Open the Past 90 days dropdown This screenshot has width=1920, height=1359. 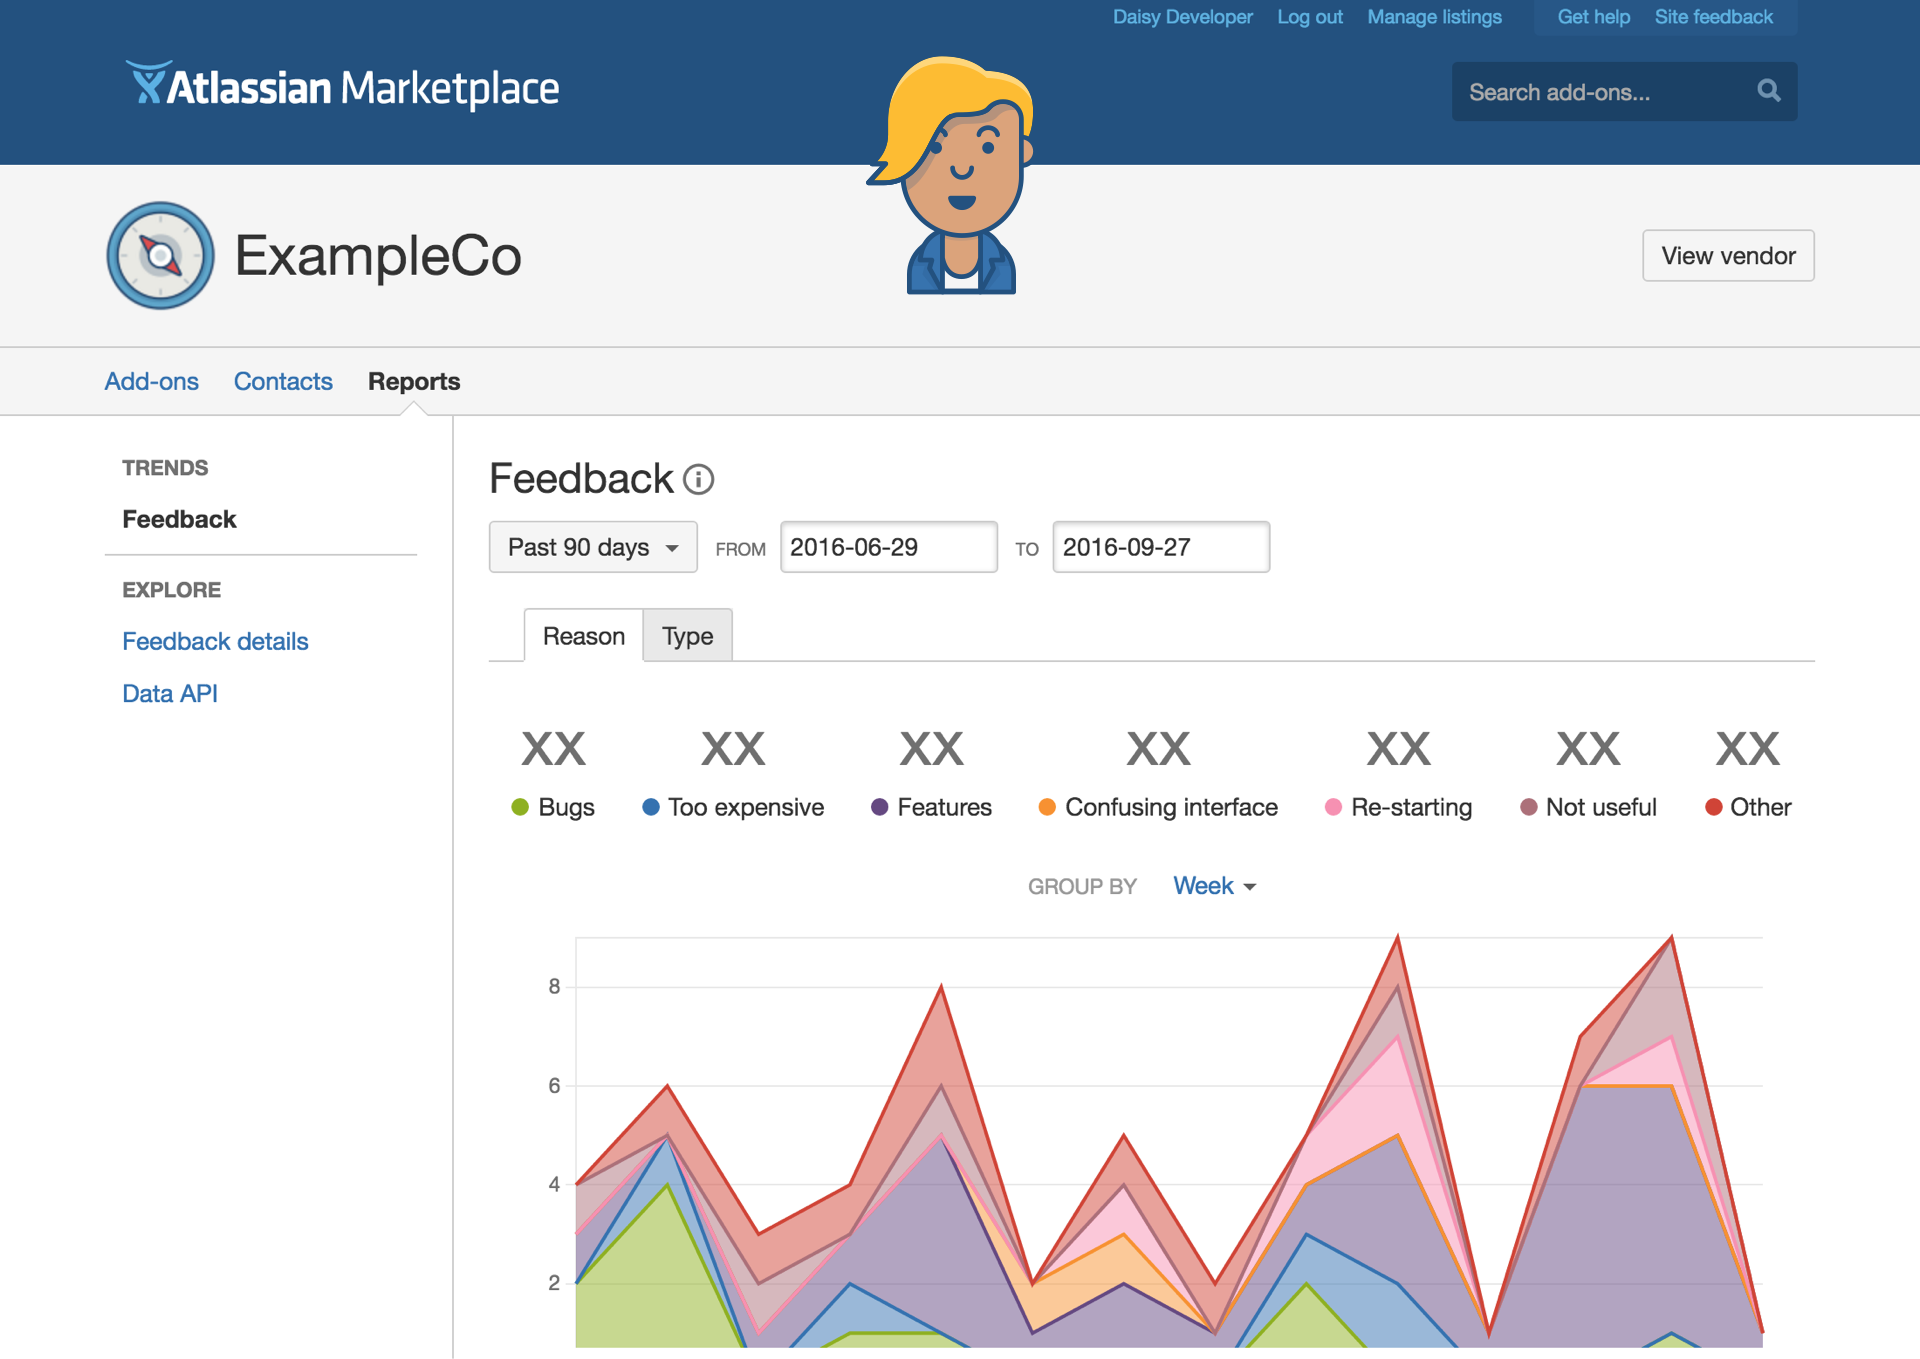click(592, 547)
